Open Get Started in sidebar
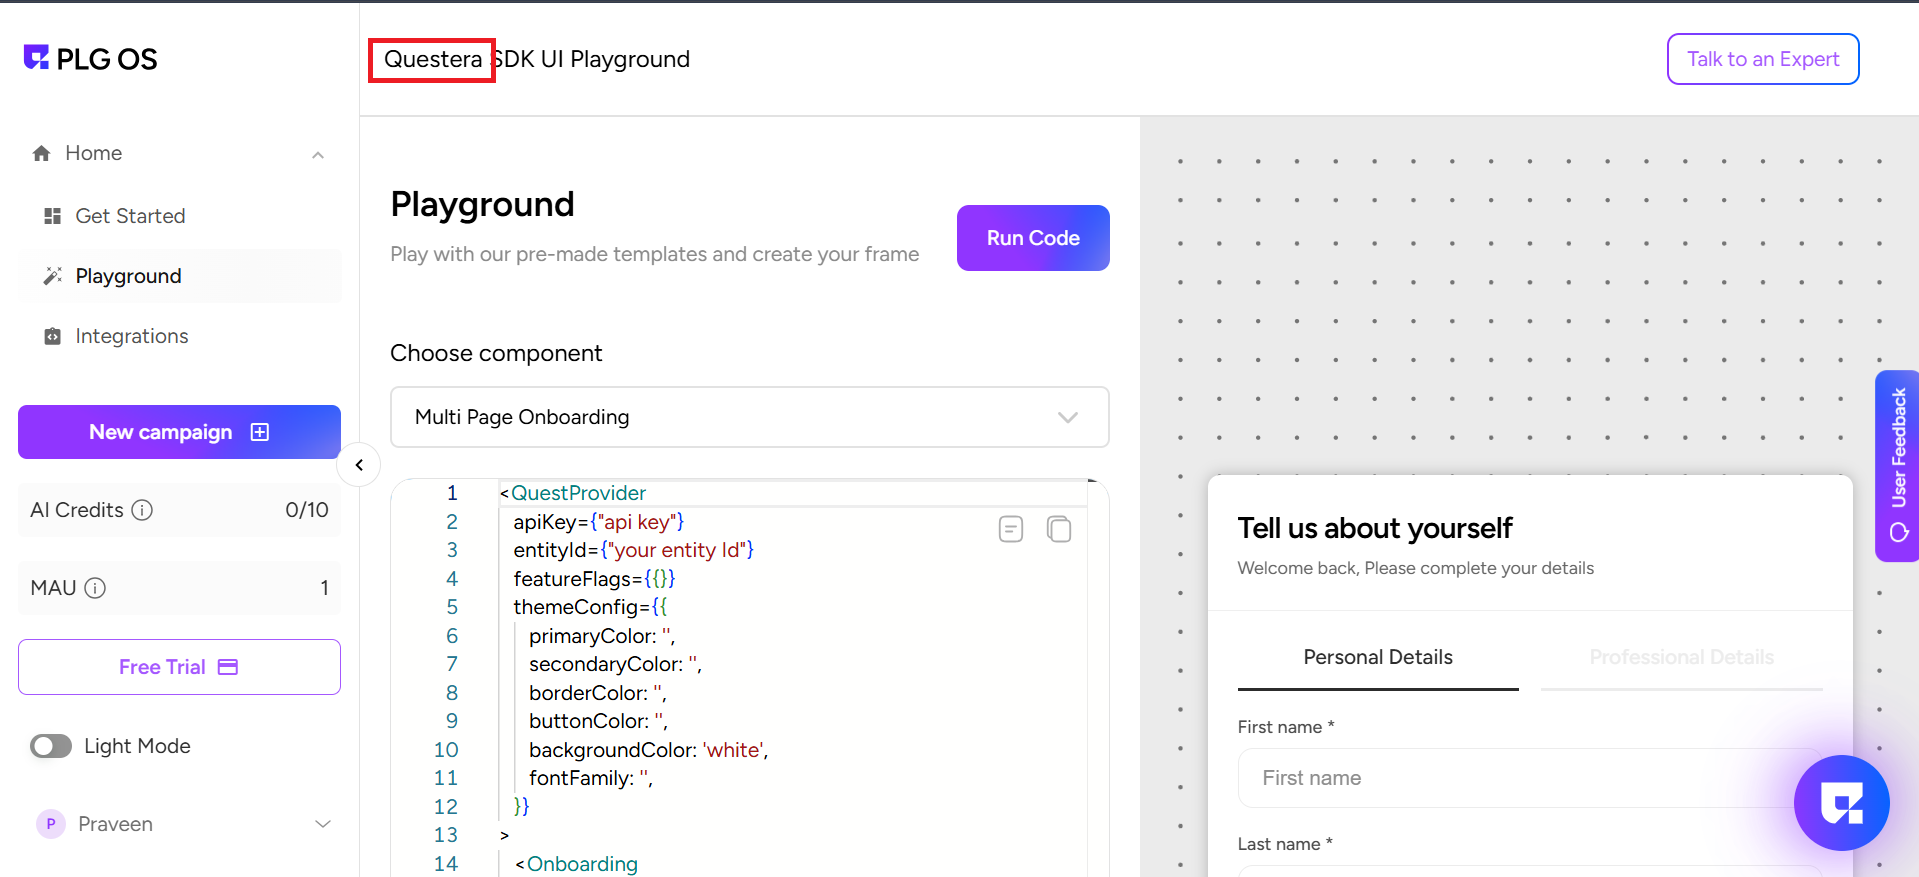Viewport: 1919px width, 877px height. click(x=130, y=216)
